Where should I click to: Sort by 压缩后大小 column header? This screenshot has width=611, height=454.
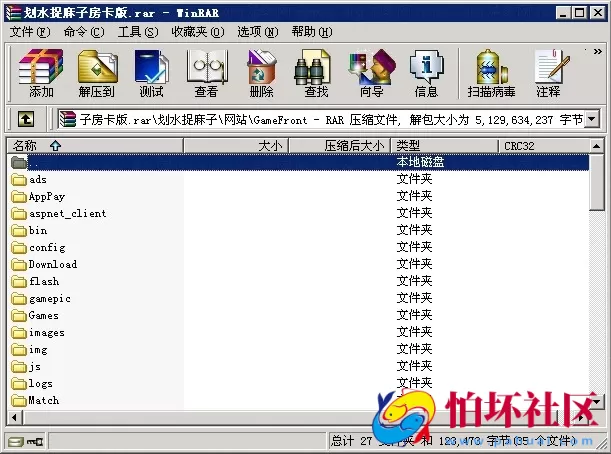click(x=340, y=146)
